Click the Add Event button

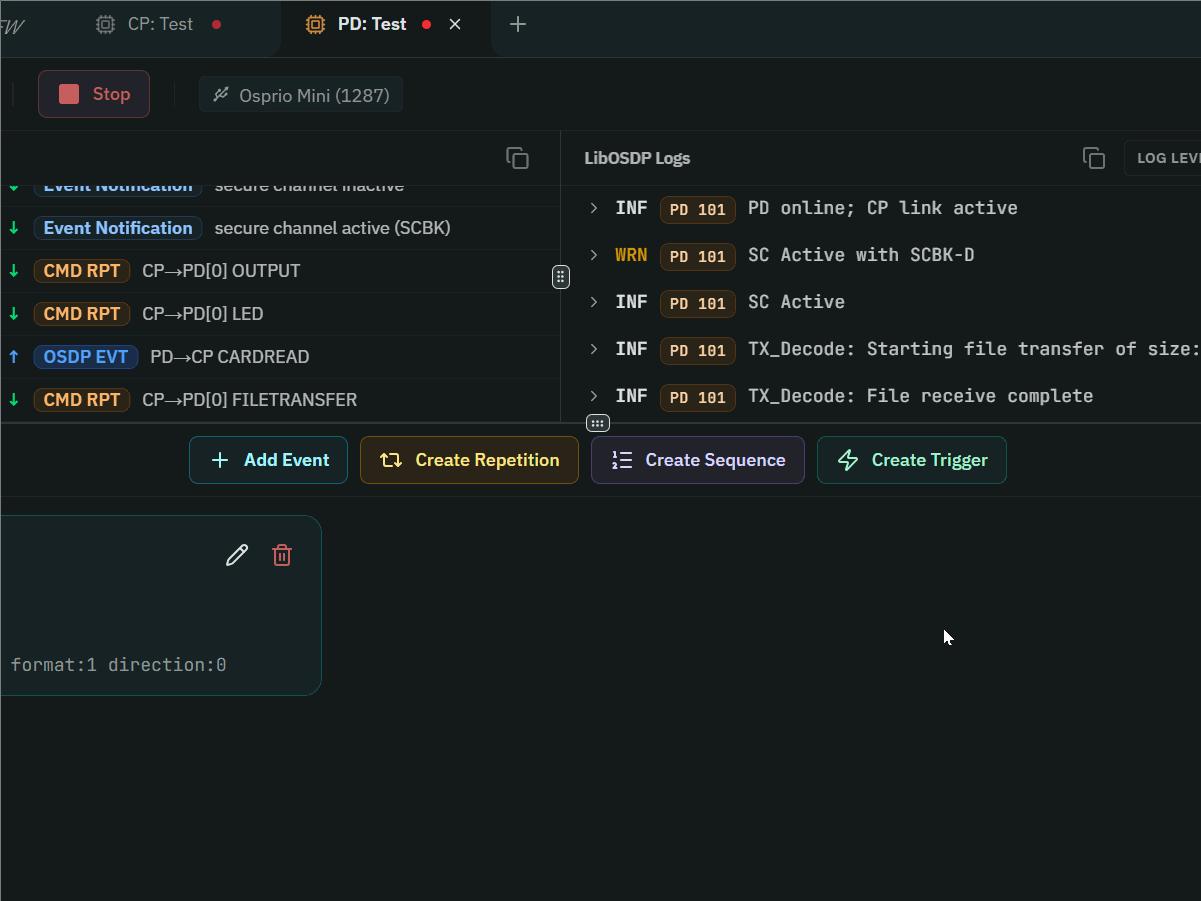click(x=268, y=460)
